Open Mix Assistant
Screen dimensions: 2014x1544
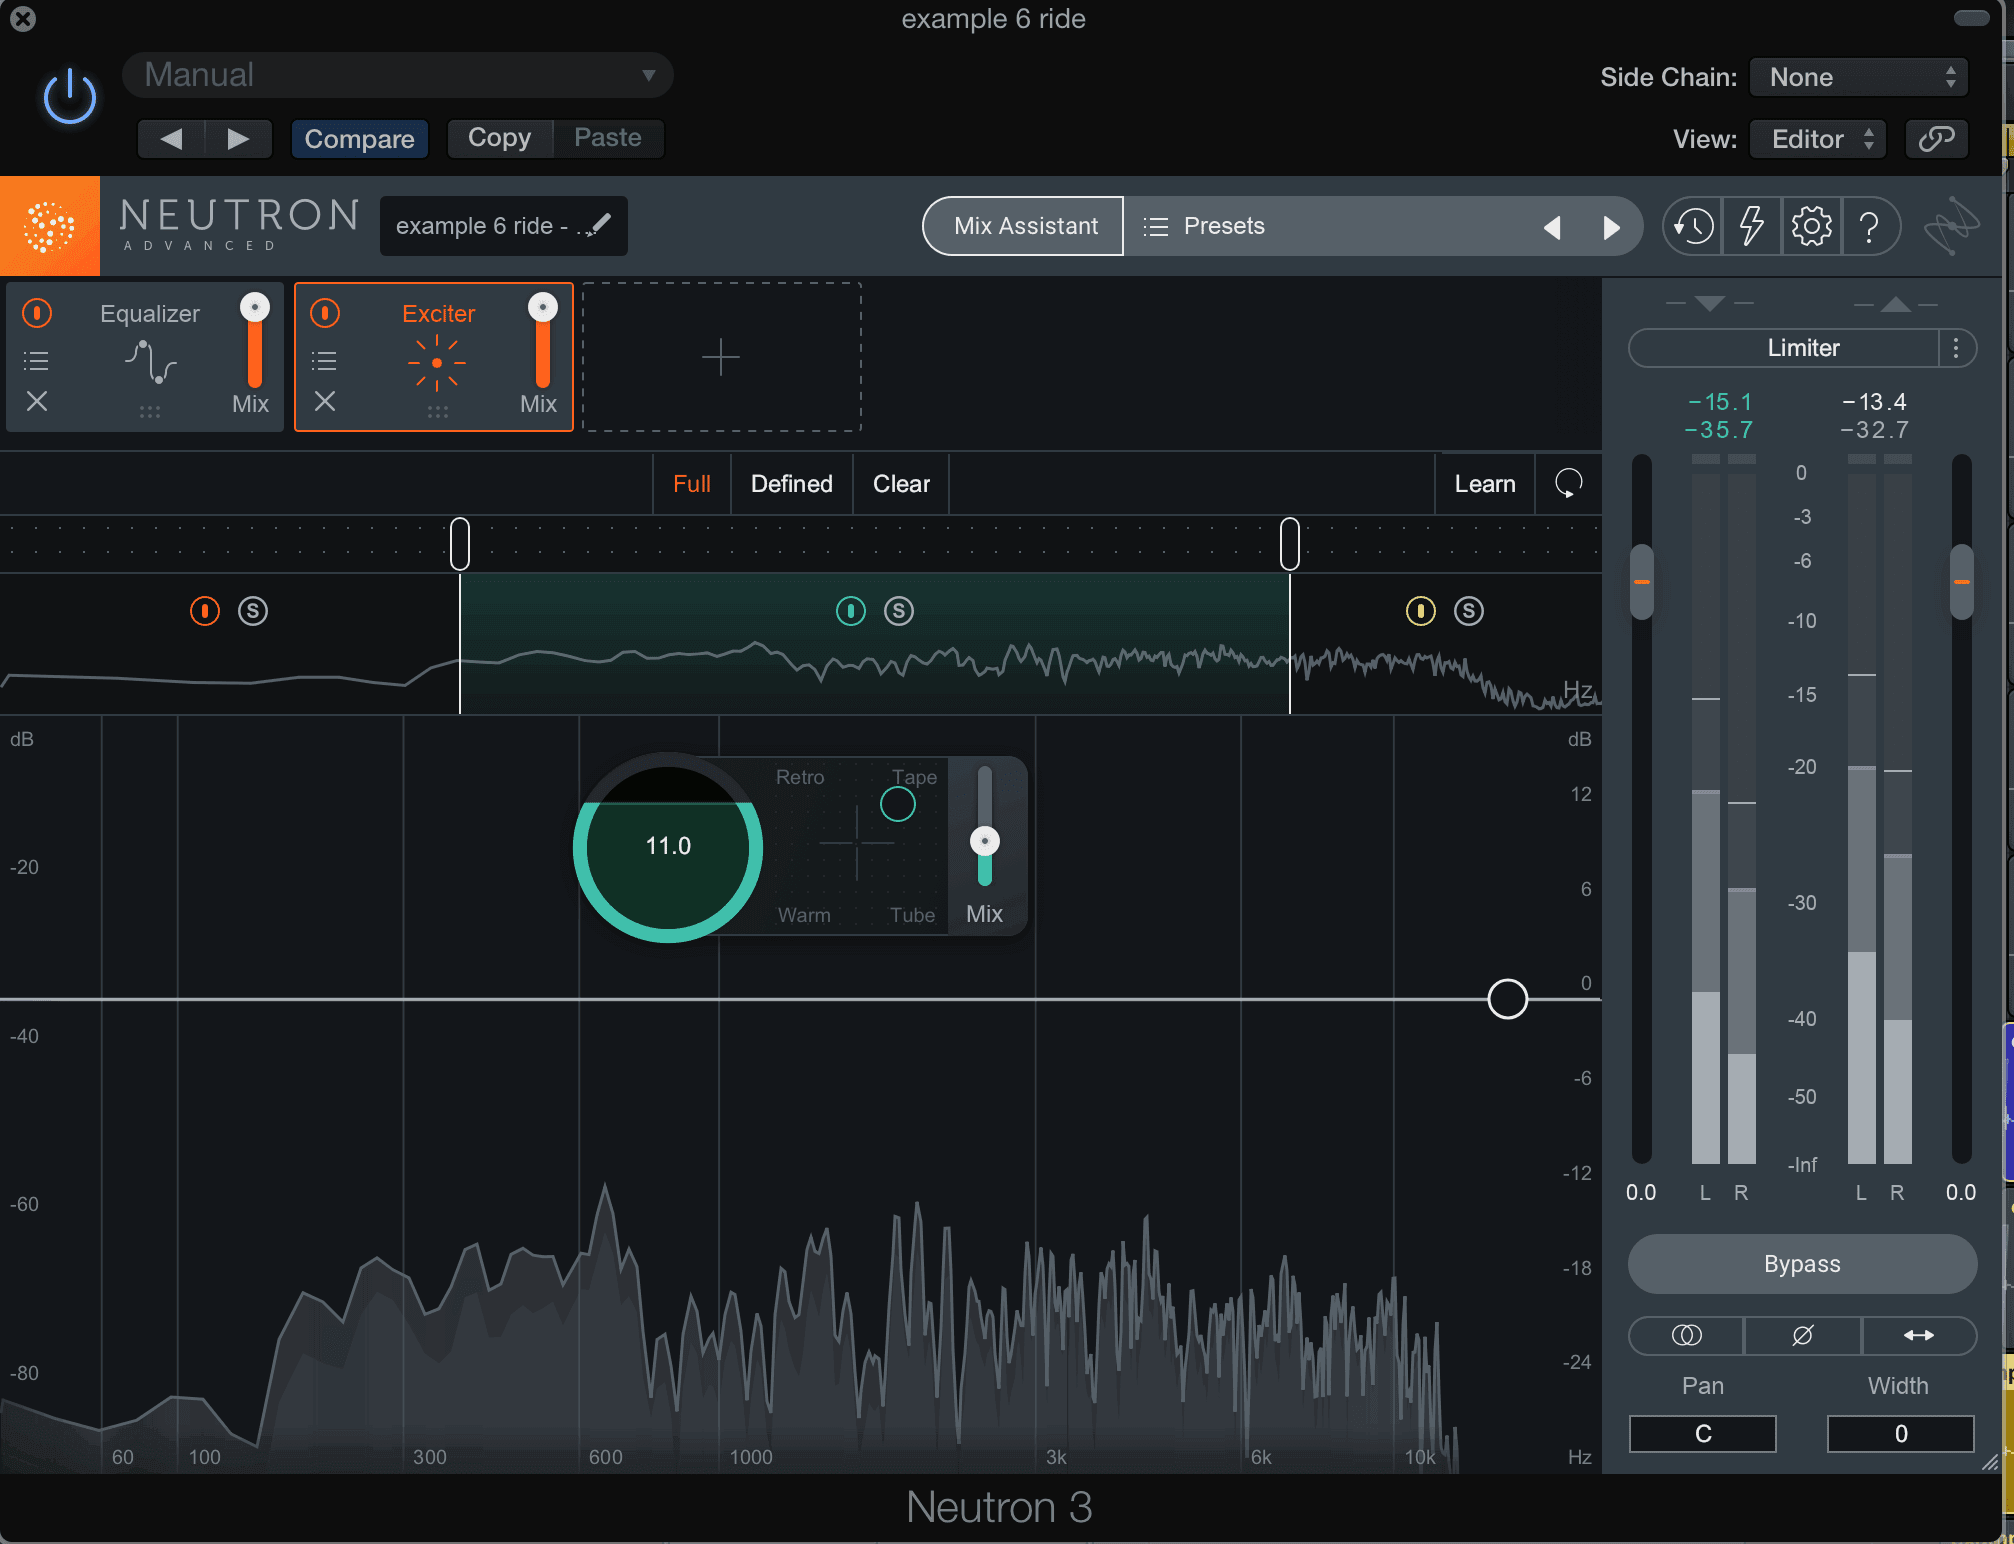[1024, 226]
